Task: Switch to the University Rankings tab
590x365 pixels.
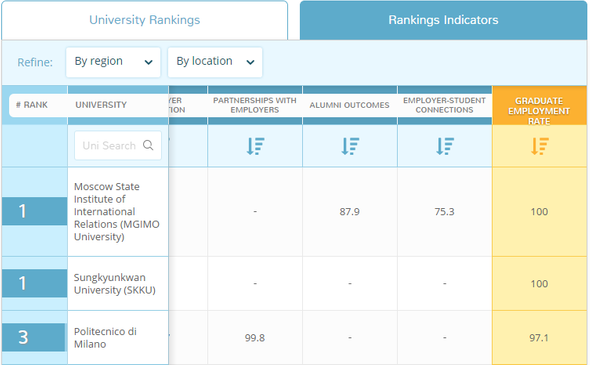Action: (144, 20)
